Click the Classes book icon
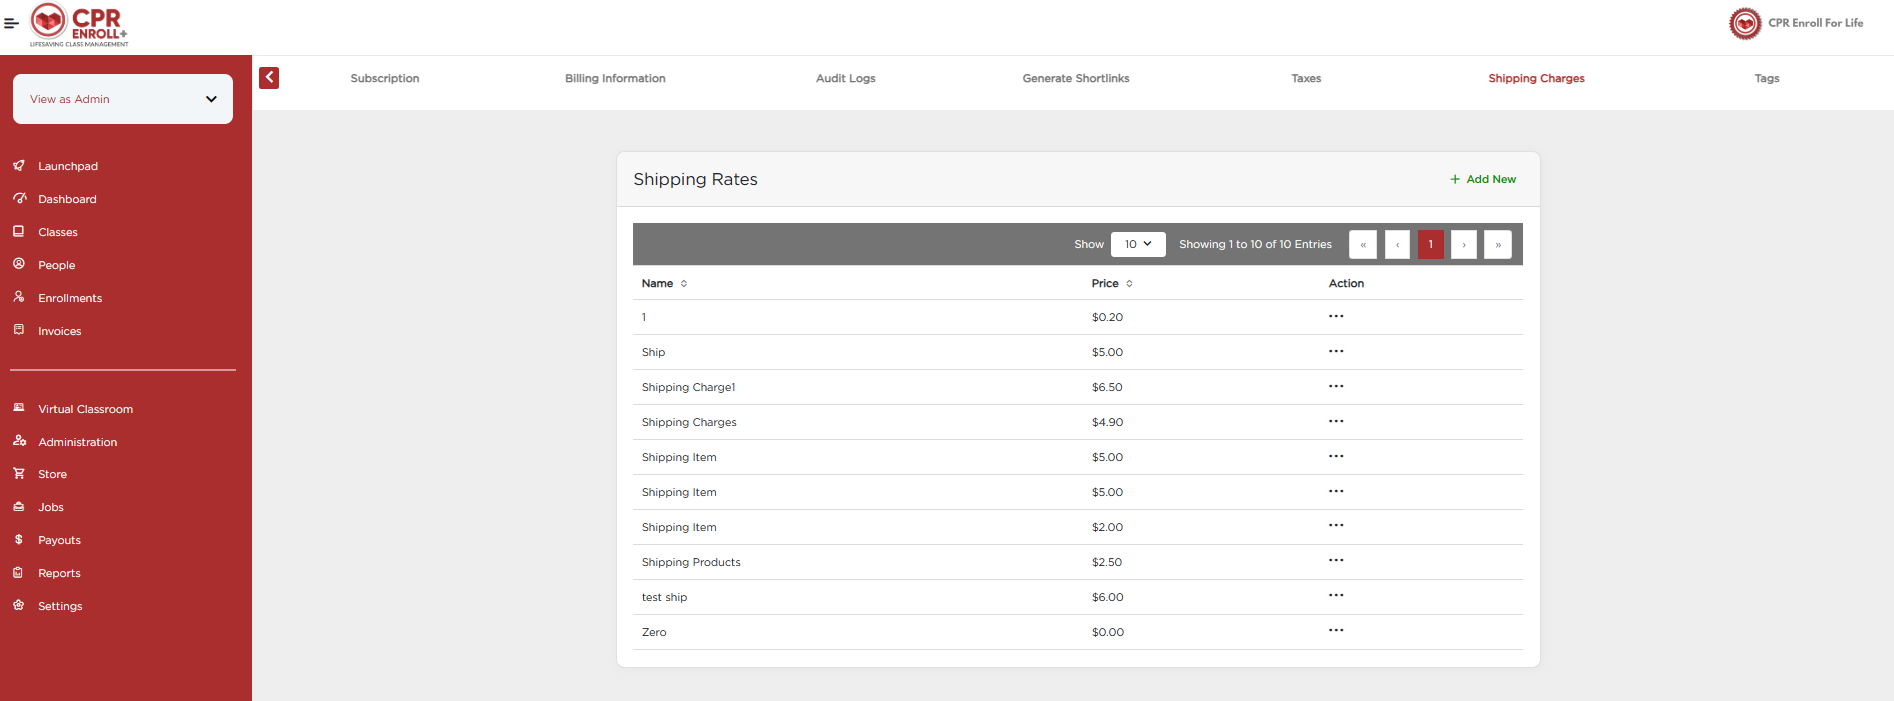Viewport: 1894px width, 701px height. [19, 232]
